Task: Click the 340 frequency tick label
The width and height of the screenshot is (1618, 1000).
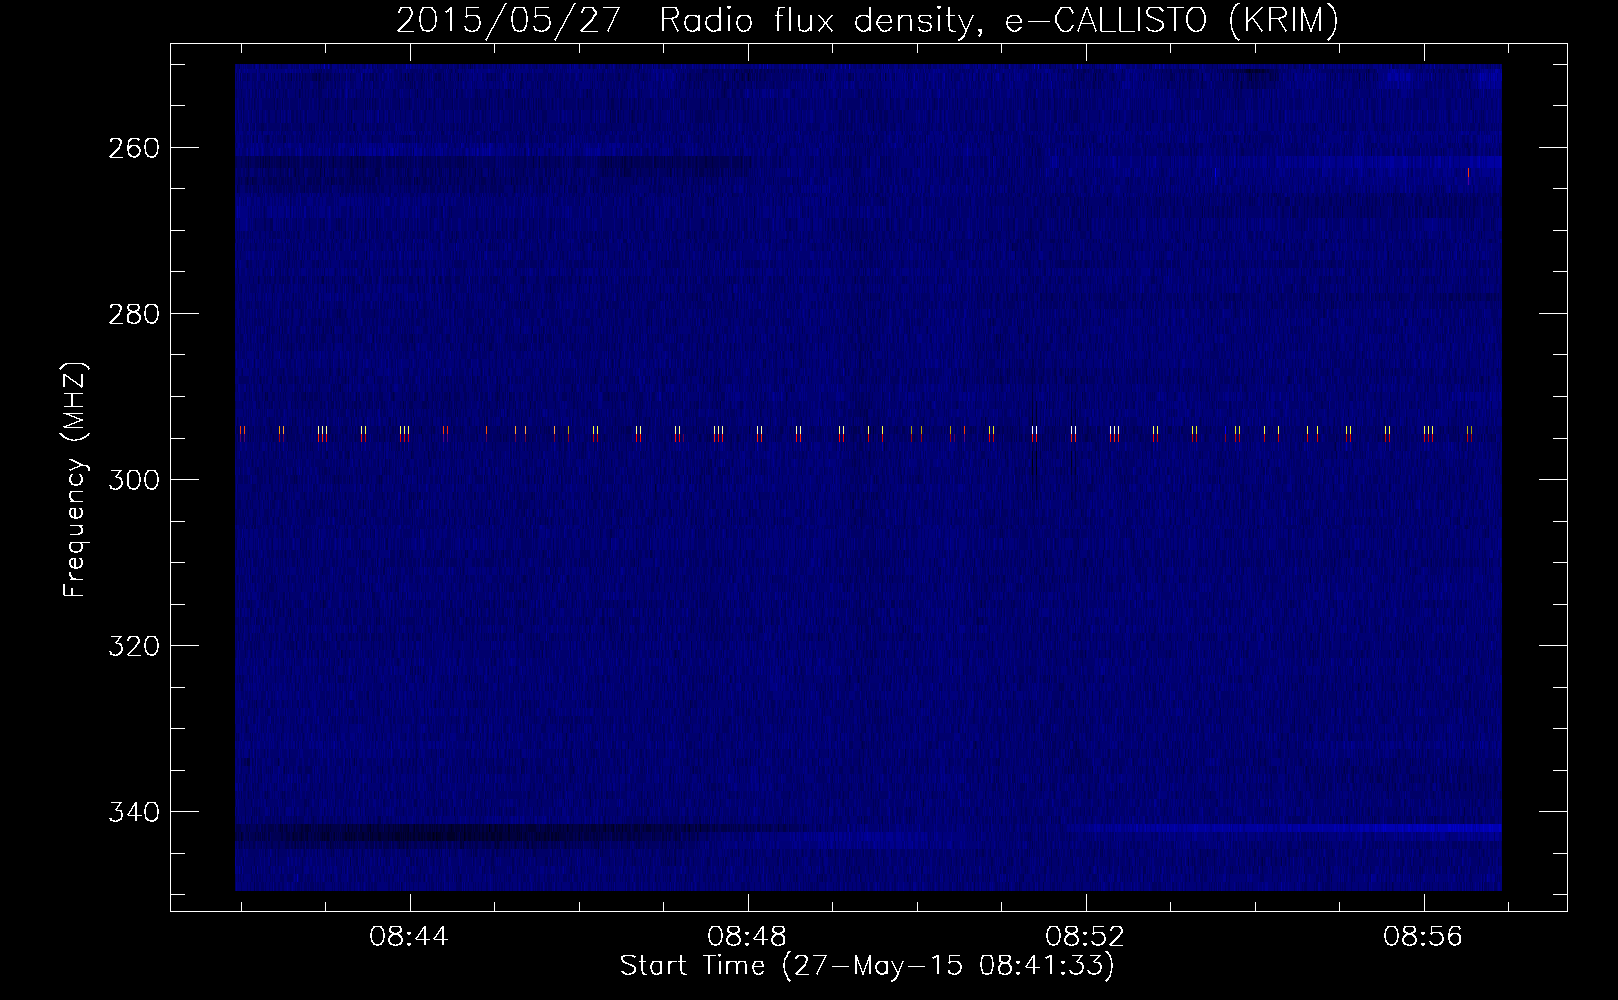Action: tap(133, 812)
